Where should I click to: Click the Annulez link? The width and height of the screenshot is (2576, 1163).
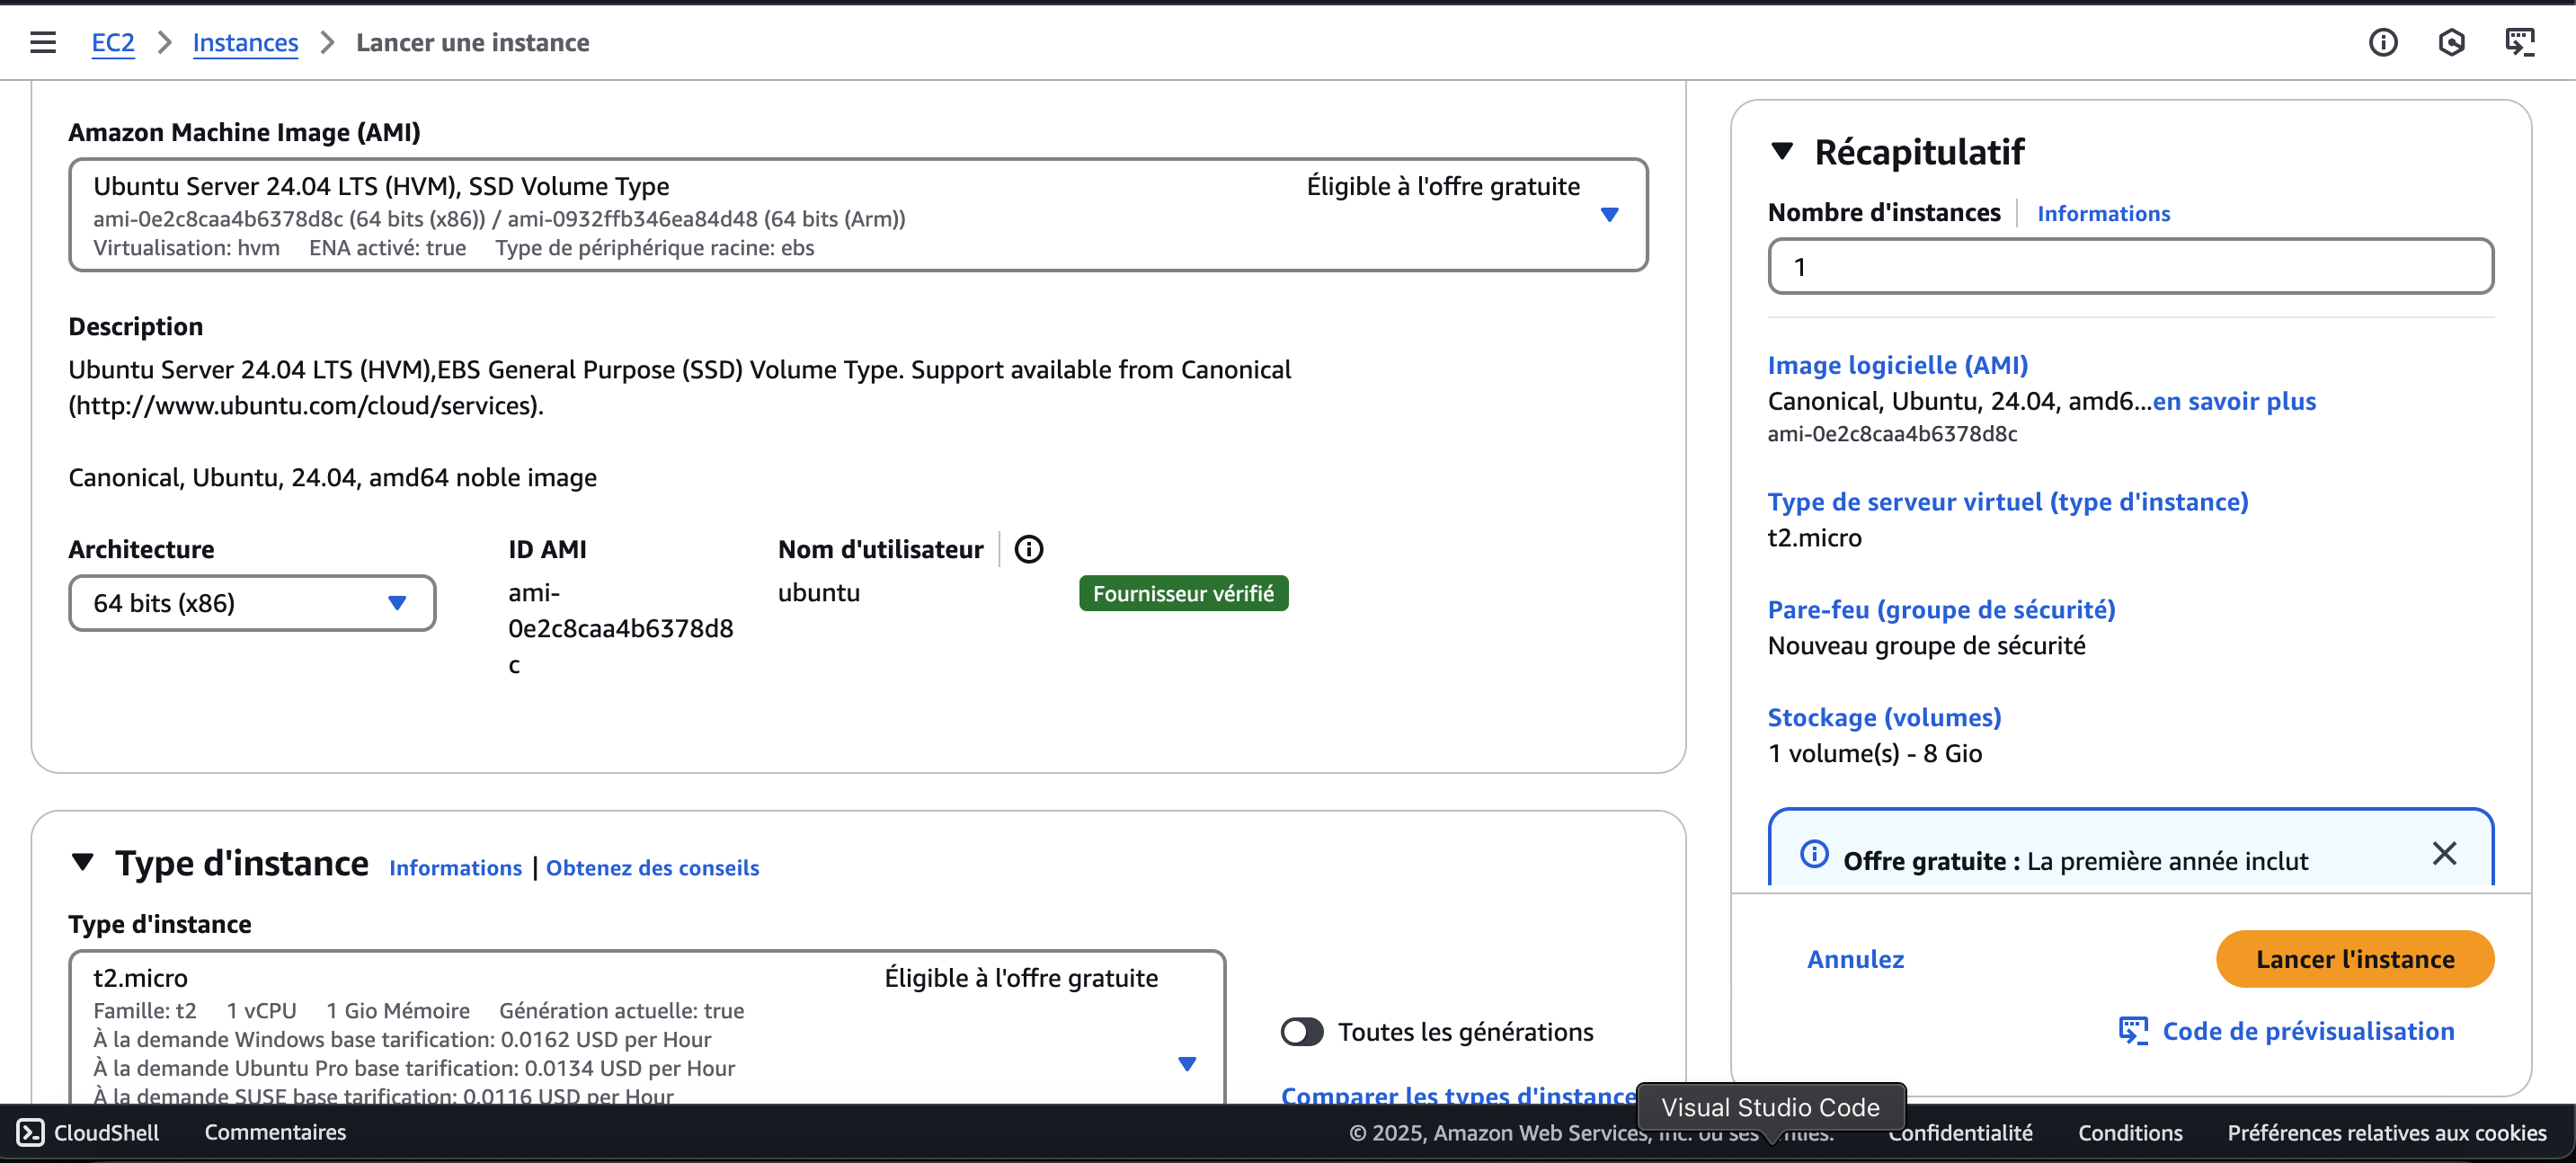coord(1855,959)
